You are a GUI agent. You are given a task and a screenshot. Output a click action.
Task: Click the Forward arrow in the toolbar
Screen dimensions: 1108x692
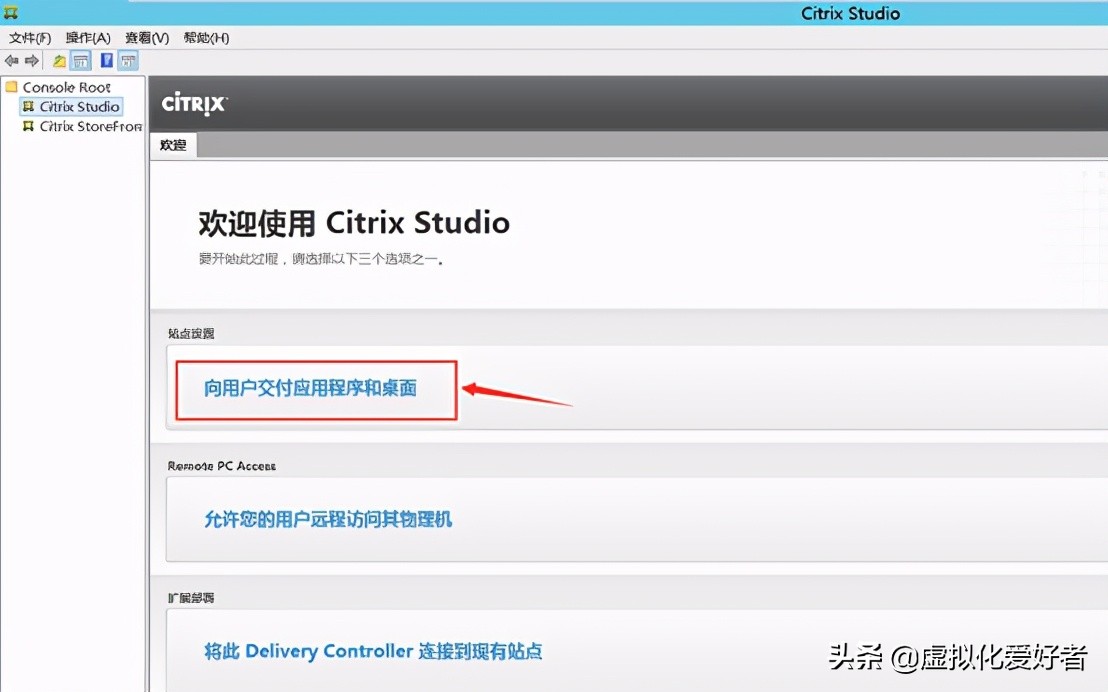click(x=32, y=61)
